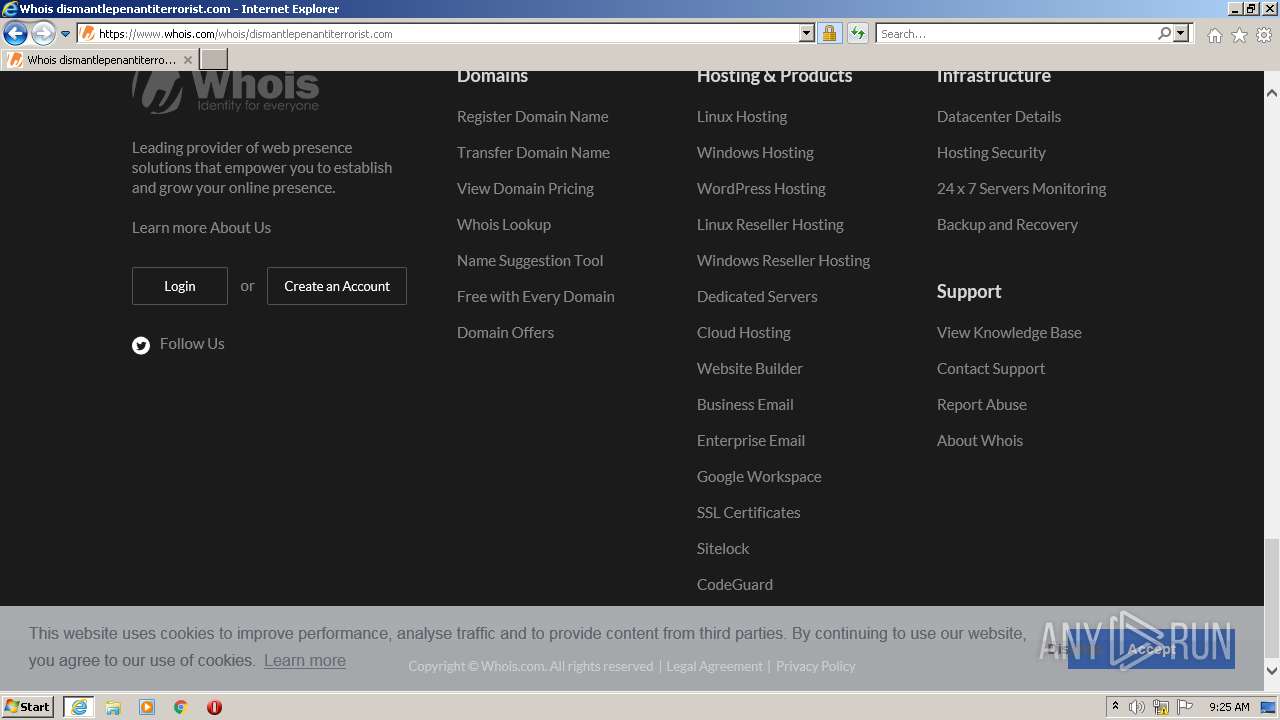Open Cloud Hosting link

[743, 333]
